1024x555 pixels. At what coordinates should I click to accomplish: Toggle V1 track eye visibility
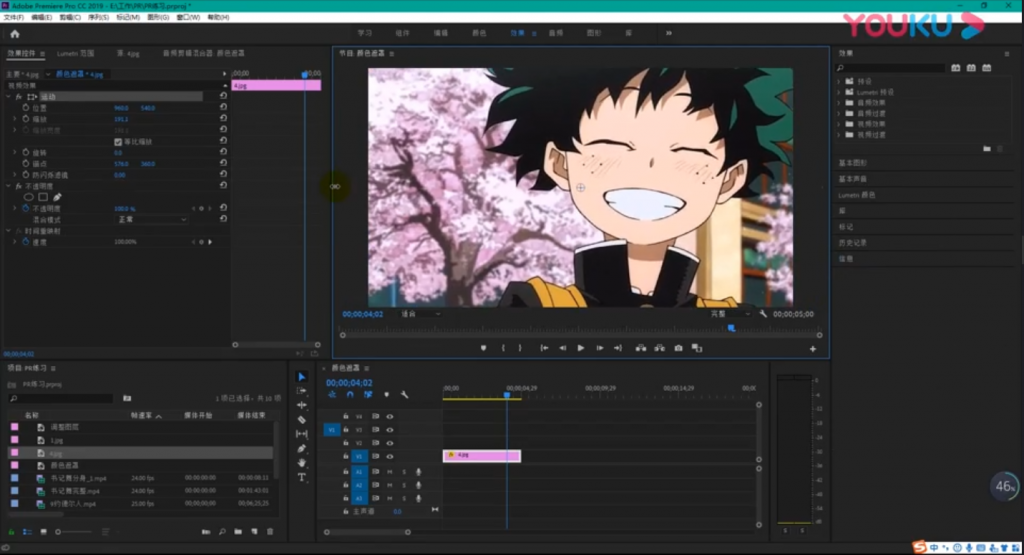pos(390,456)
